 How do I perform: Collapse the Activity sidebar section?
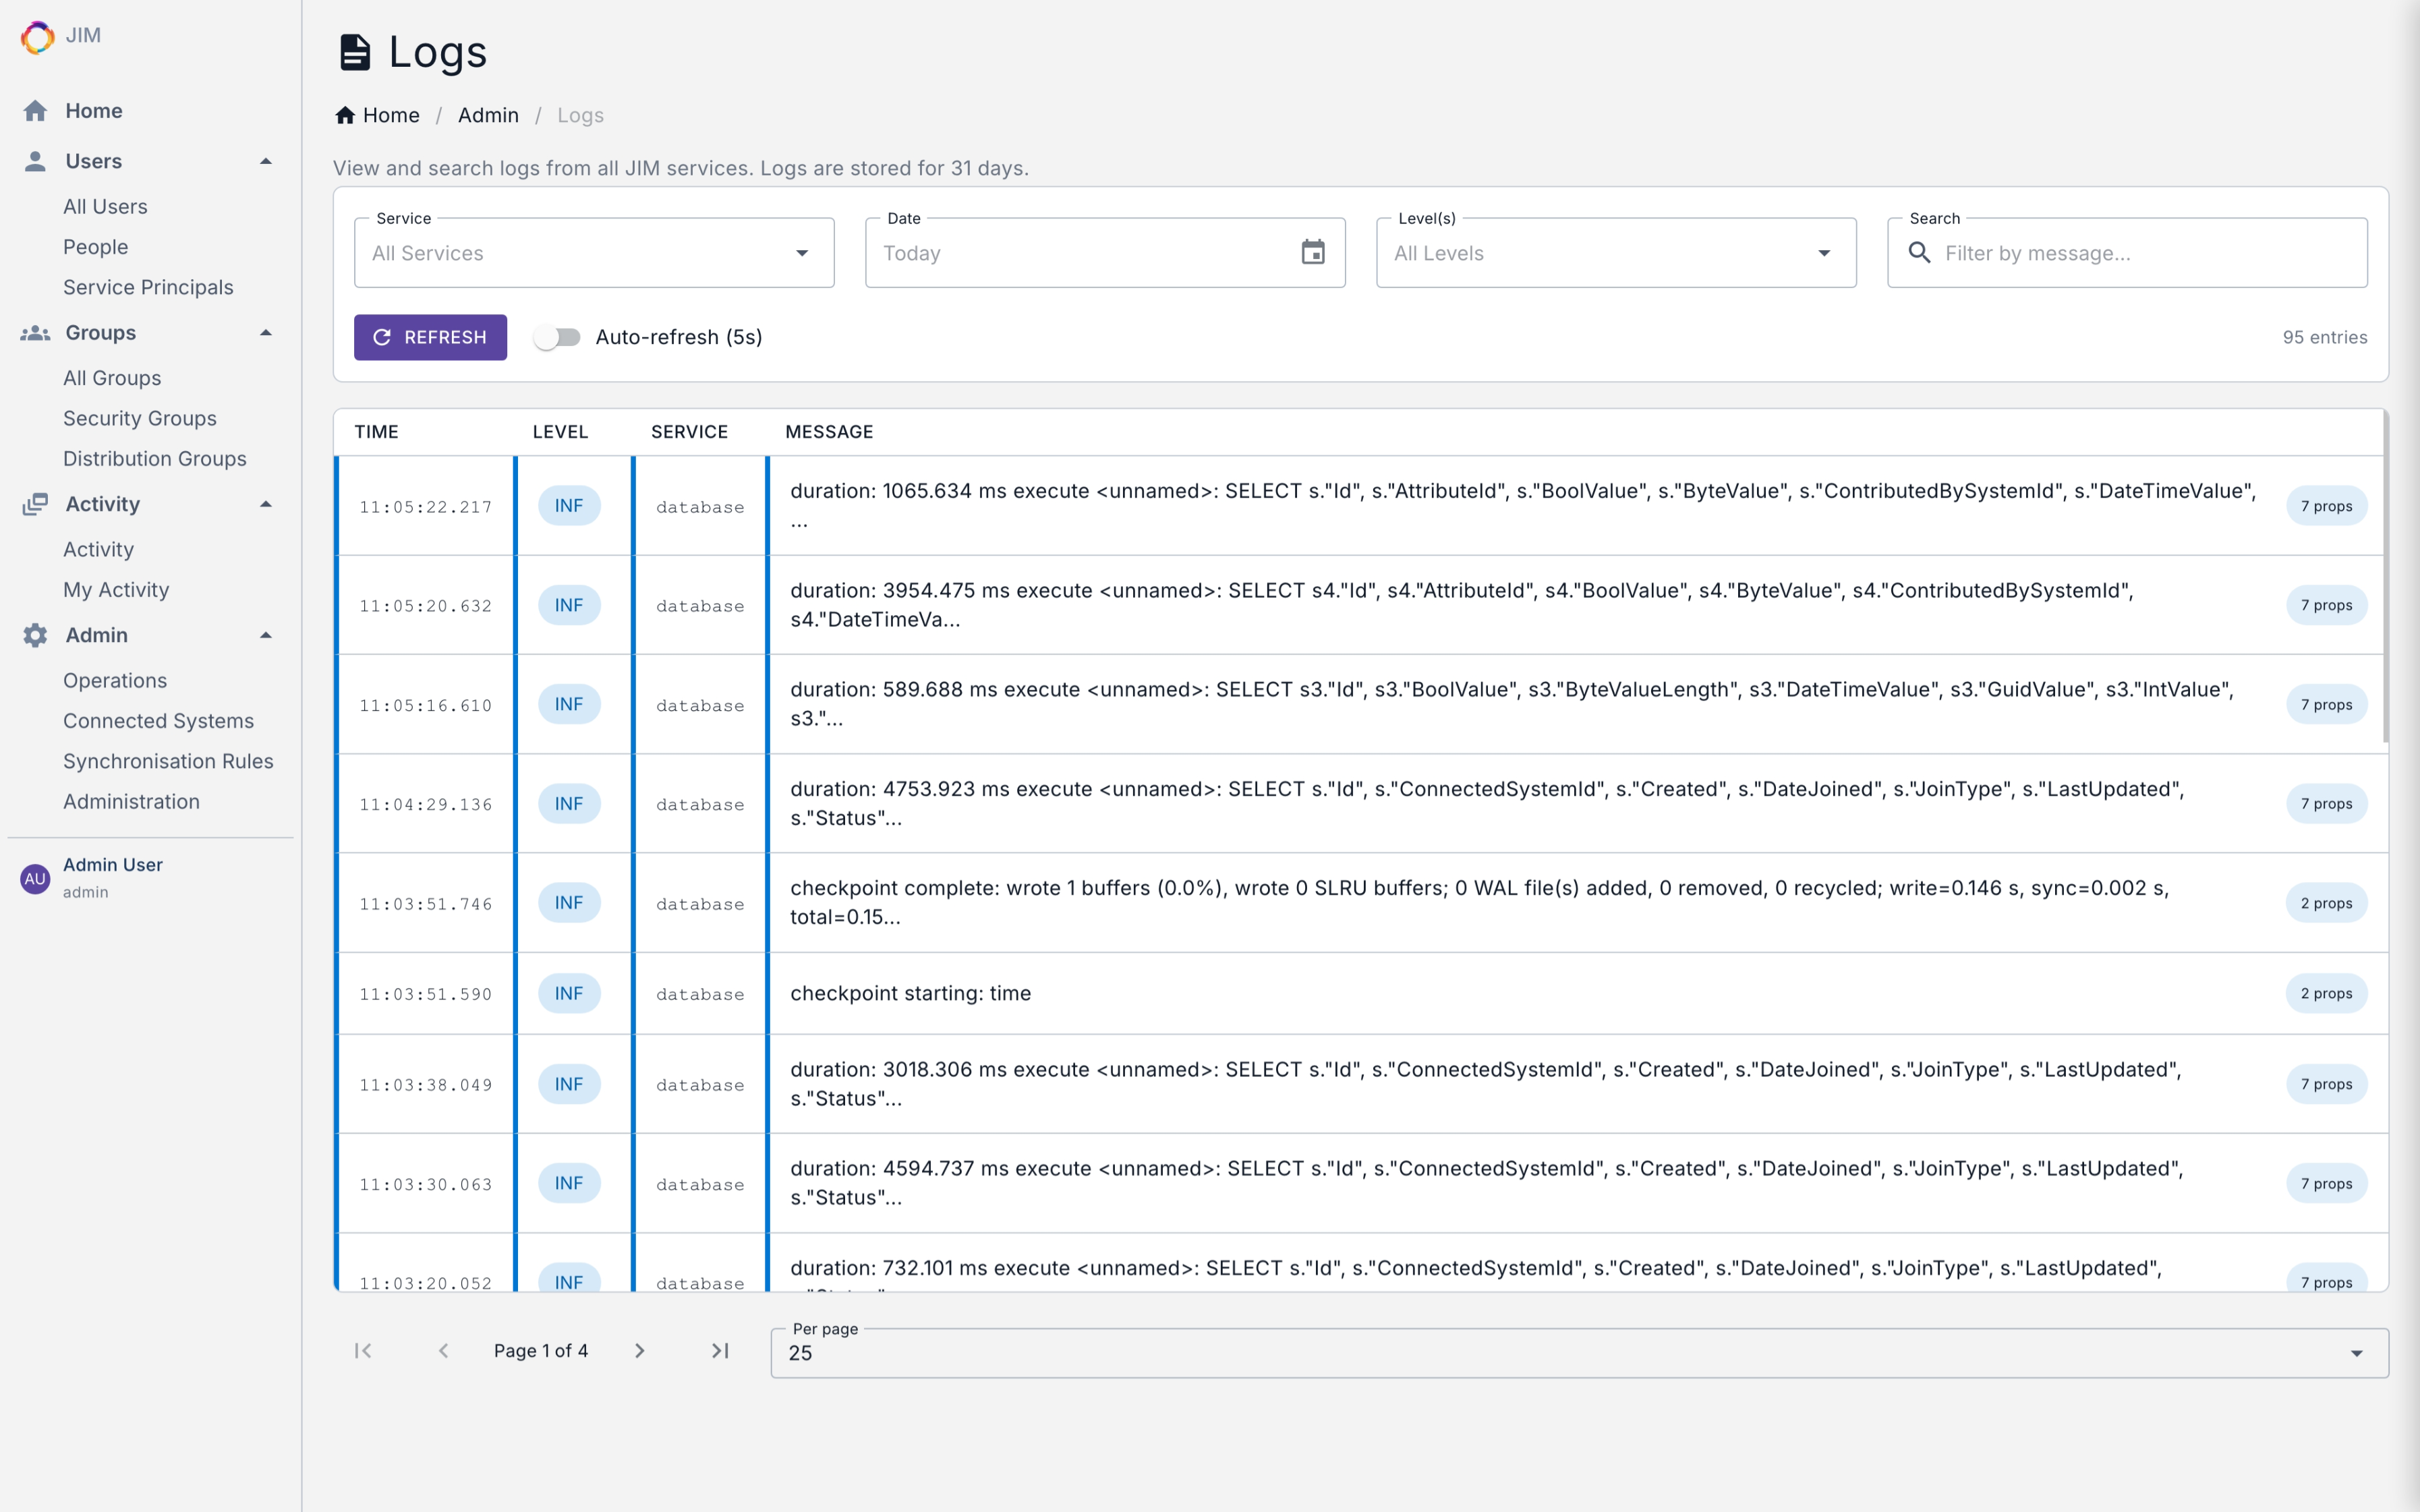click(x=265, y=504)
